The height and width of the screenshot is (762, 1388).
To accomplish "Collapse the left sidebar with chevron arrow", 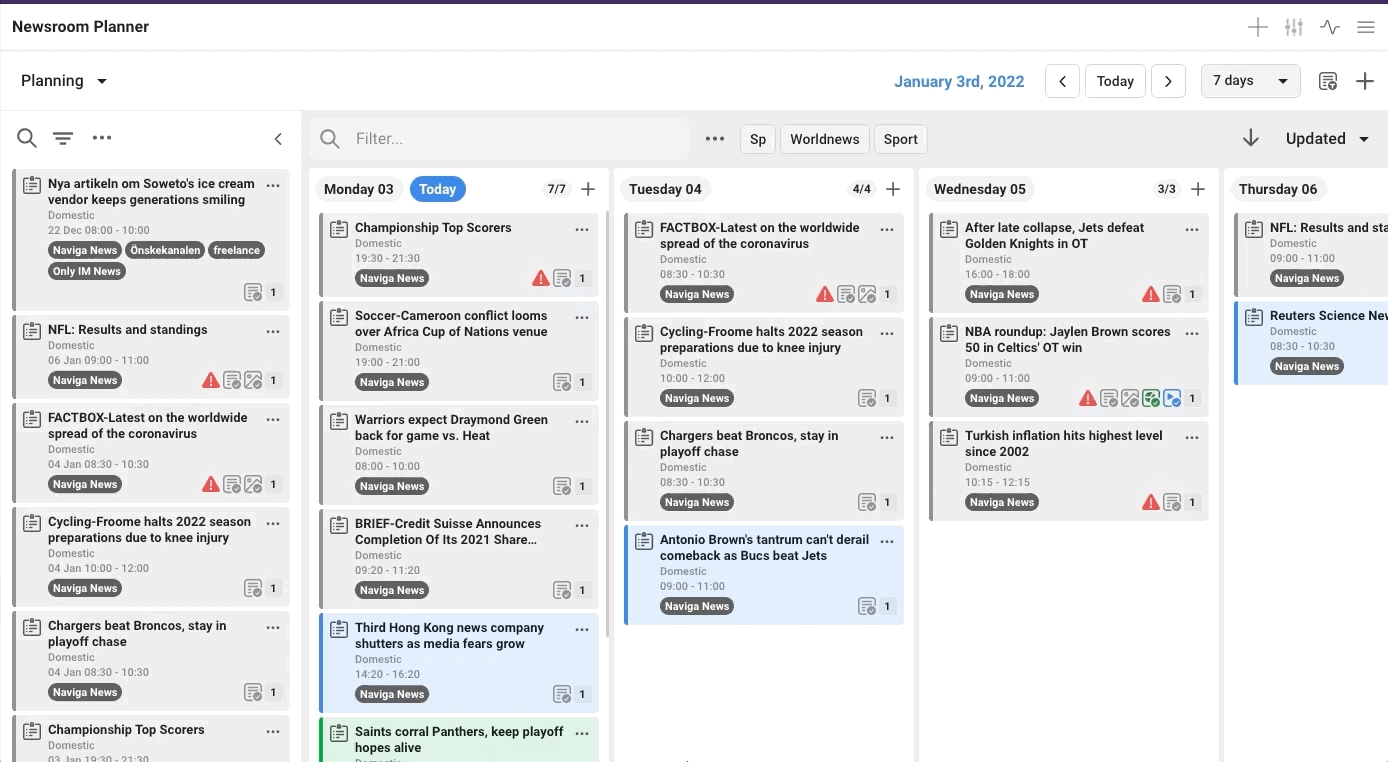I will (278, 139).
